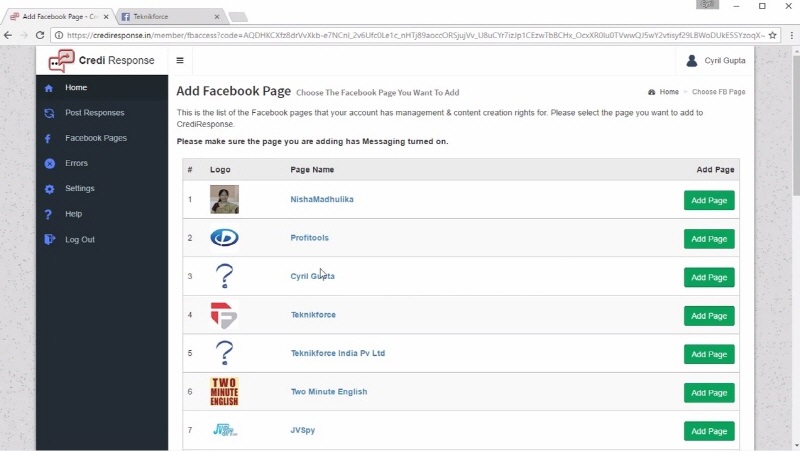Add Page for Cyril Gupta
Viewport: 800px width, 451px height.
pyautogui.click(x=709, y=278)
